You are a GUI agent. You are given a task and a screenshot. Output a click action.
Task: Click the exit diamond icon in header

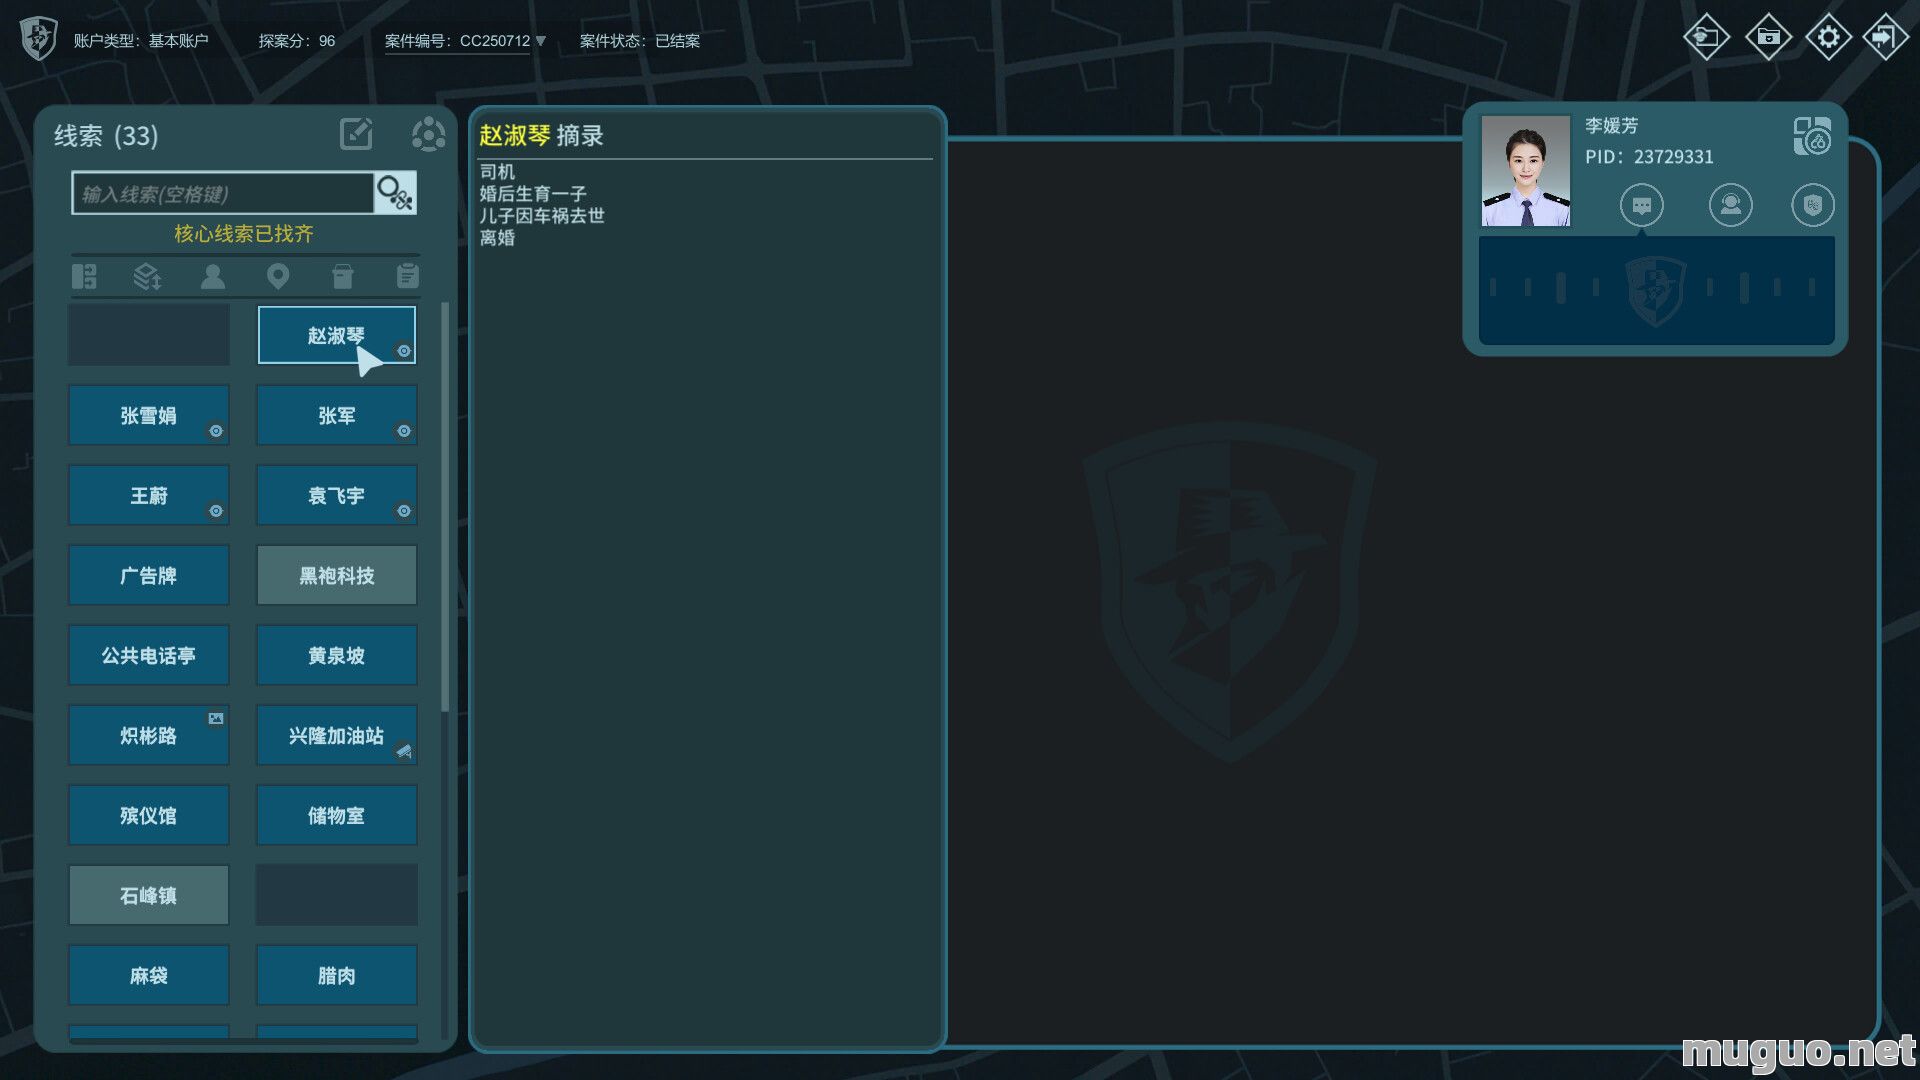[x=1885, y=37]
